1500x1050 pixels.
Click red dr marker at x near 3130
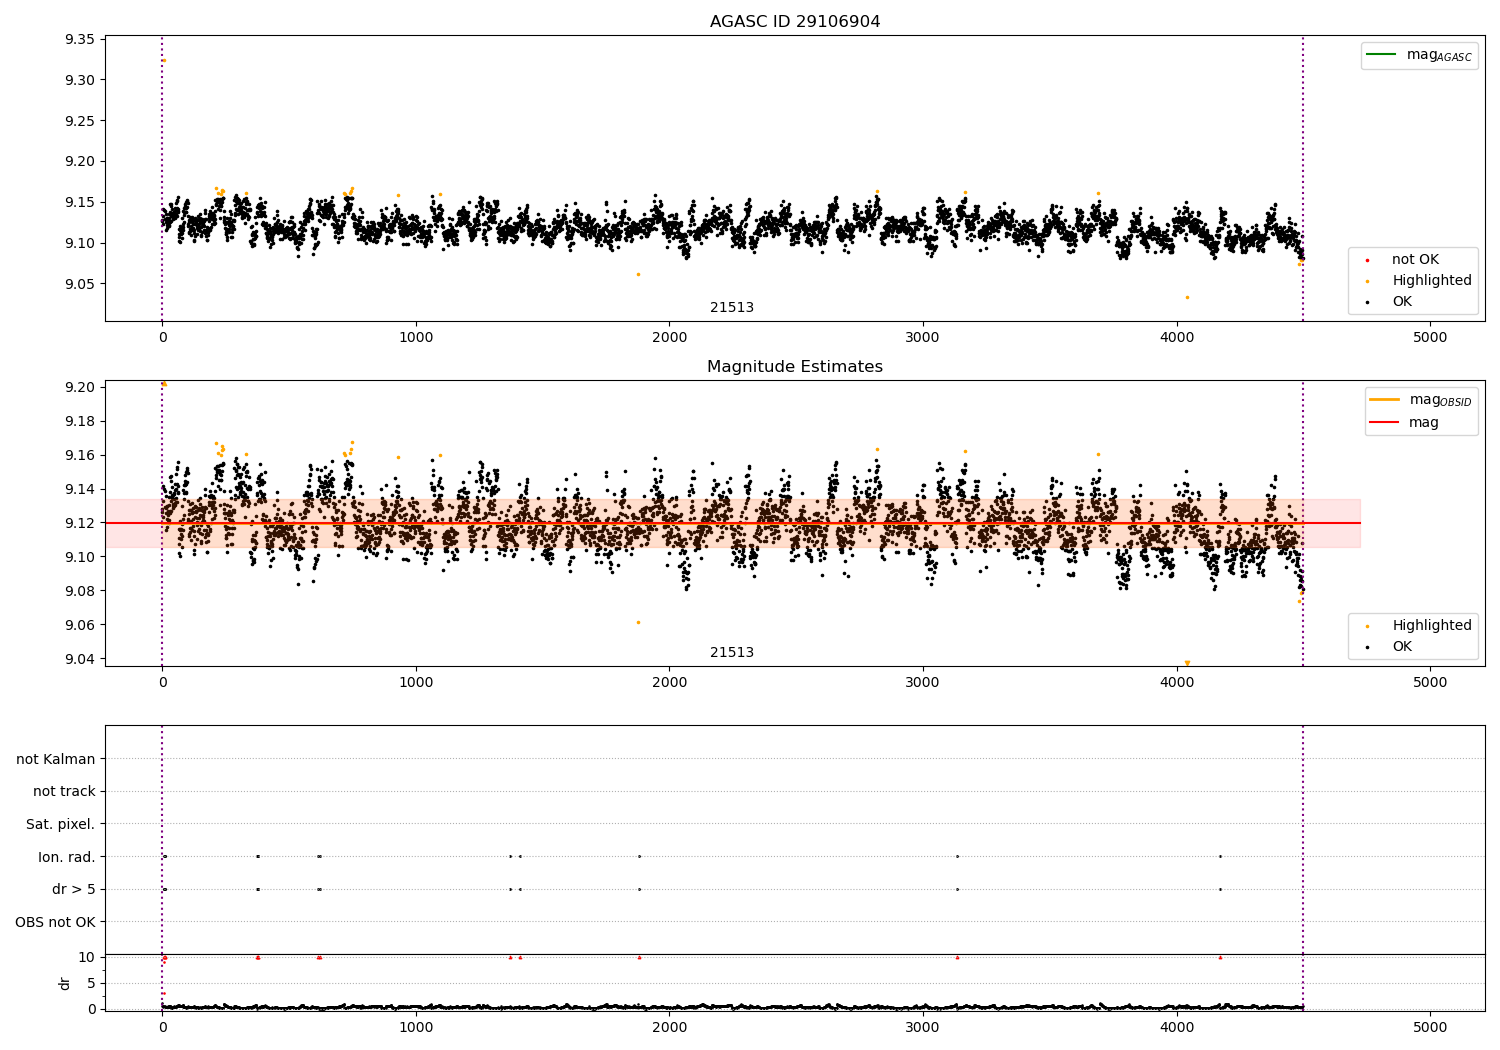957,957
